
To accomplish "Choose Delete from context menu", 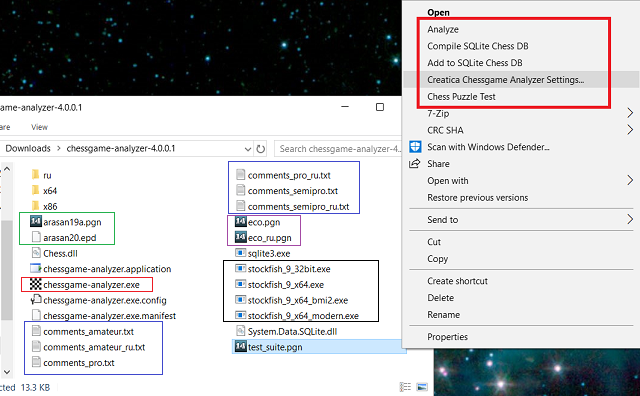I will 440,298.
